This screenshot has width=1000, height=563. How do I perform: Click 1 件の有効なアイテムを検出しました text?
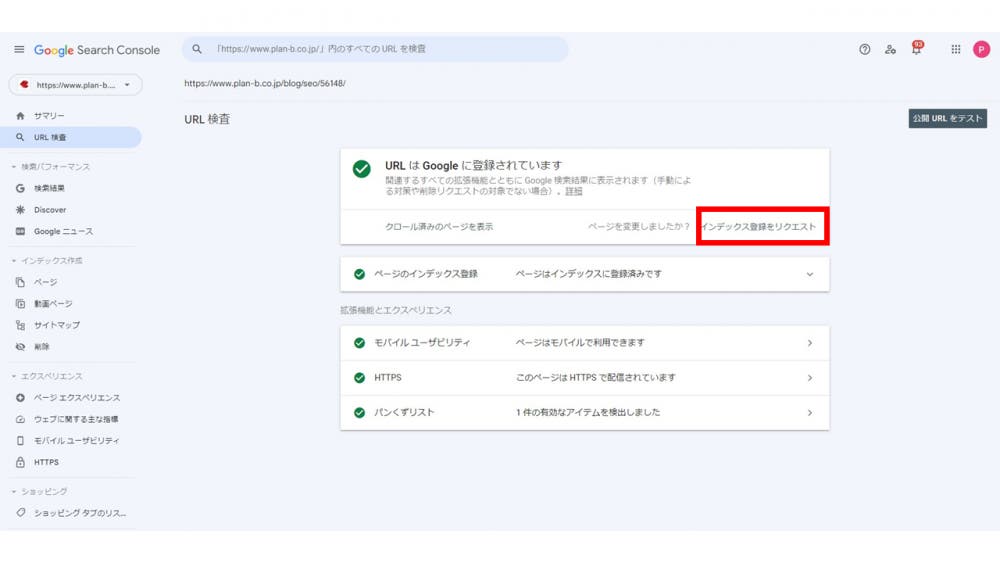click(x=588, y=413)
